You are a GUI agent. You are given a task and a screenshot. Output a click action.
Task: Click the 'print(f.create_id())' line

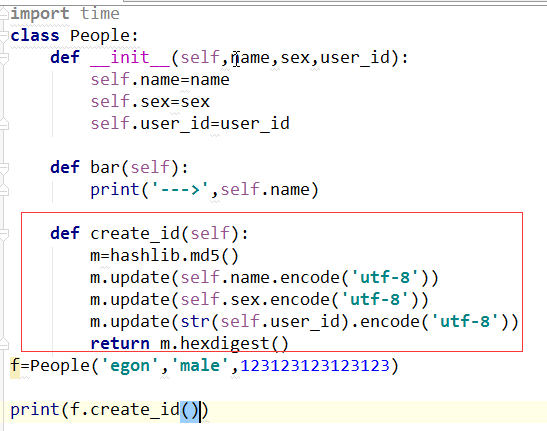[x=109, y=410]
